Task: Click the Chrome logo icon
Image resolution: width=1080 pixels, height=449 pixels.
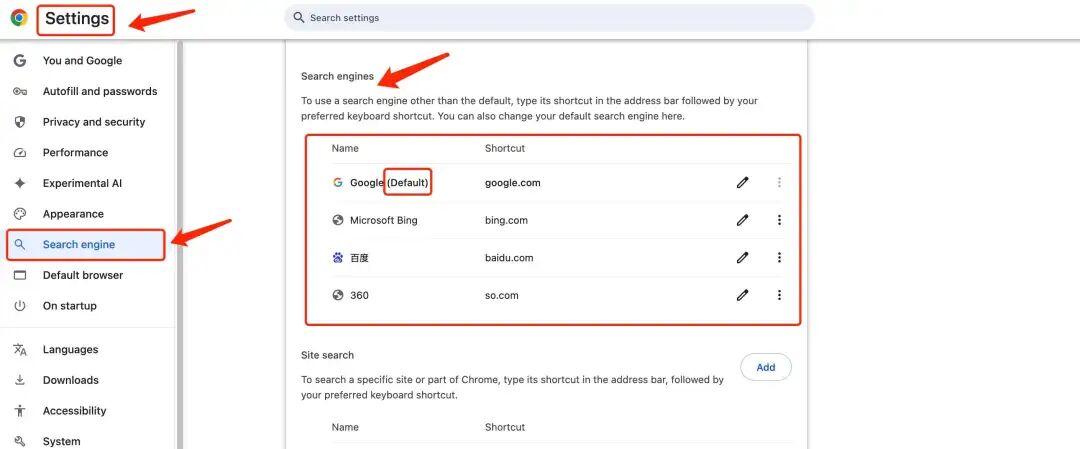Action: tap(19, 18)
